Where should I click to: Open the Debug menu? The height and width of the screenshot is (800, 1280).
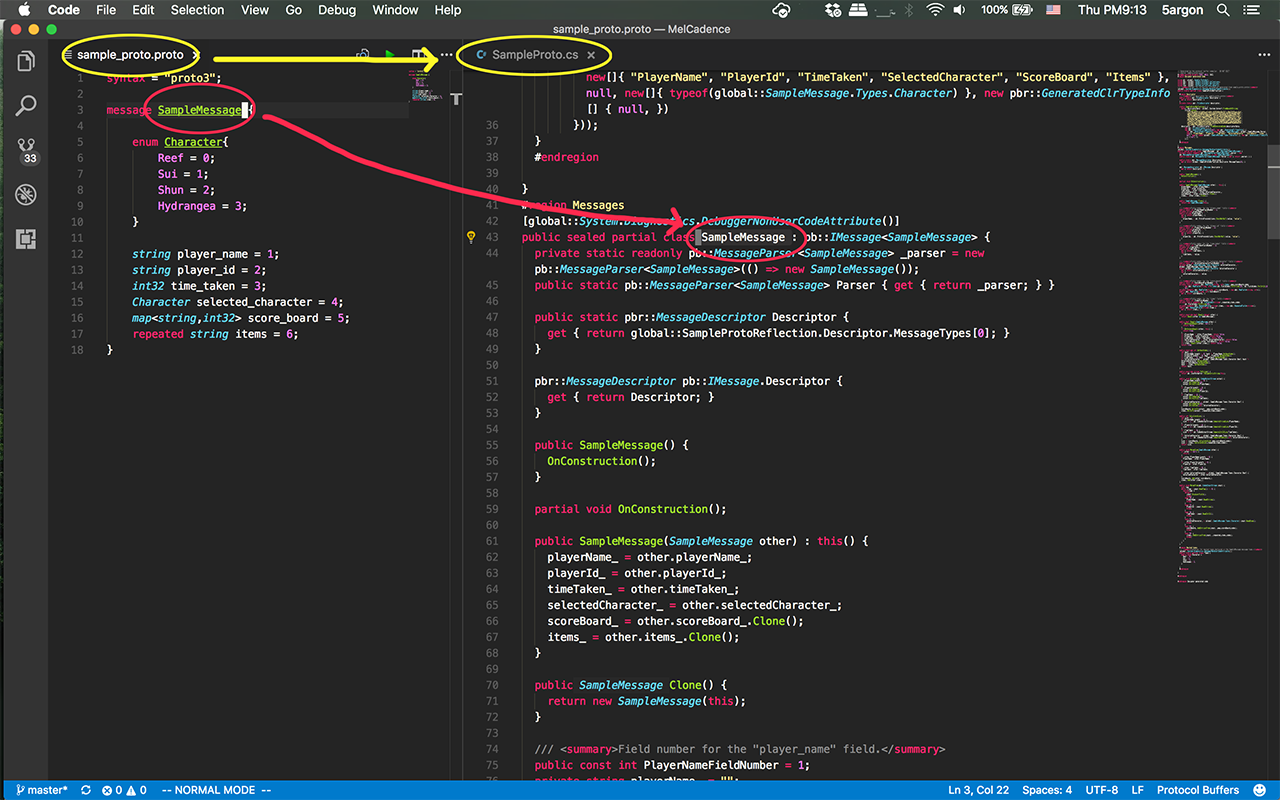pyautogui.click(x=337, y=10)
